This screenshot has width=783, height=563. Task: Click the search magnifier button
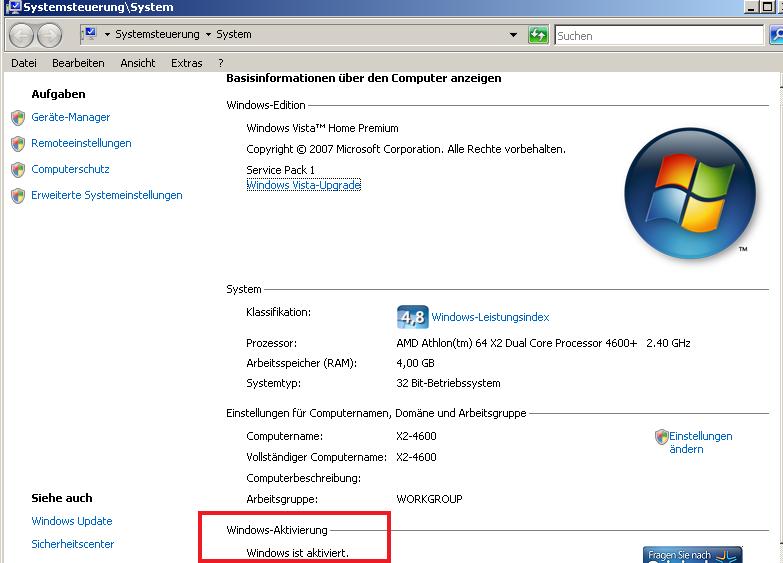click(777, 35)
